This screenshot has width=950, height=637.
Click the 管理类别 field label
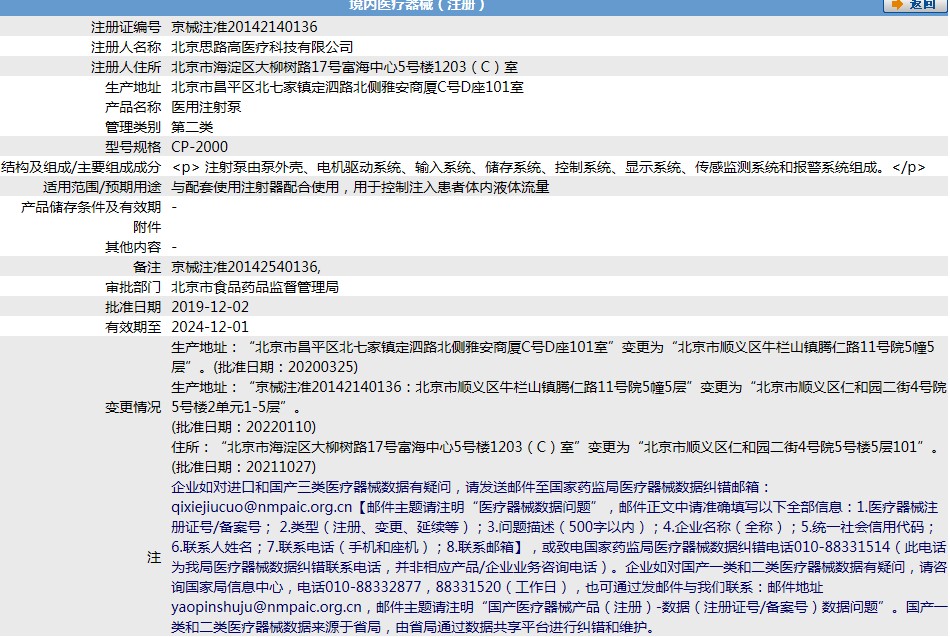133,127
